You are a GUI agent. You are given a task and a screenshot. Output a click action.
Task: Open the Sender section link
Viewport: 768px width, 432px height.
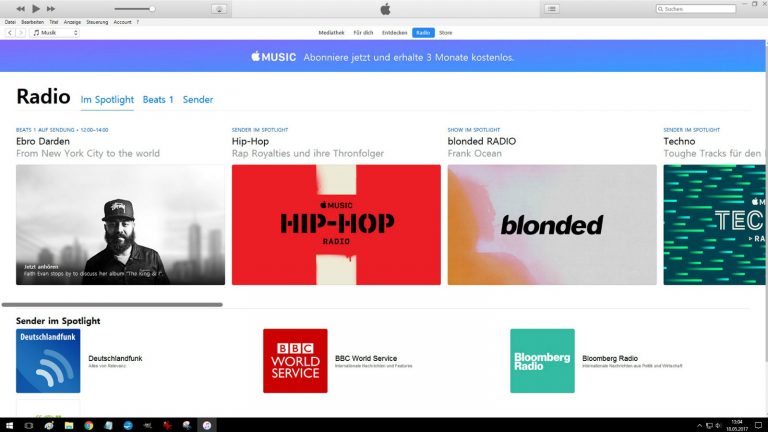point(198,99)
